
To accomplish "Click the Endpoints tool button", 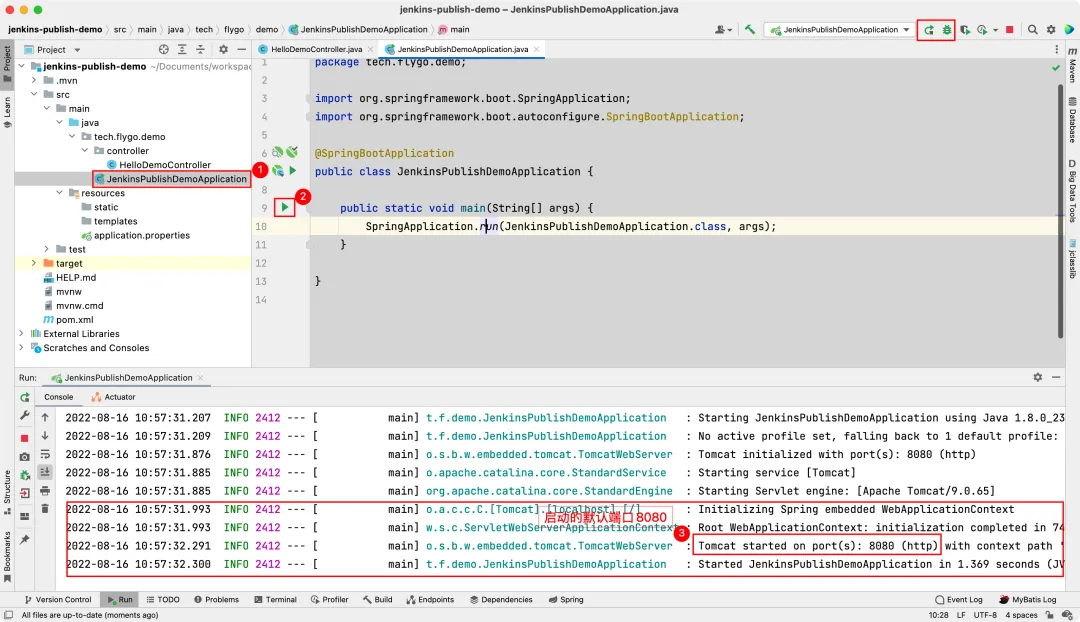I will pyautogui.click(x=430, y=599).
